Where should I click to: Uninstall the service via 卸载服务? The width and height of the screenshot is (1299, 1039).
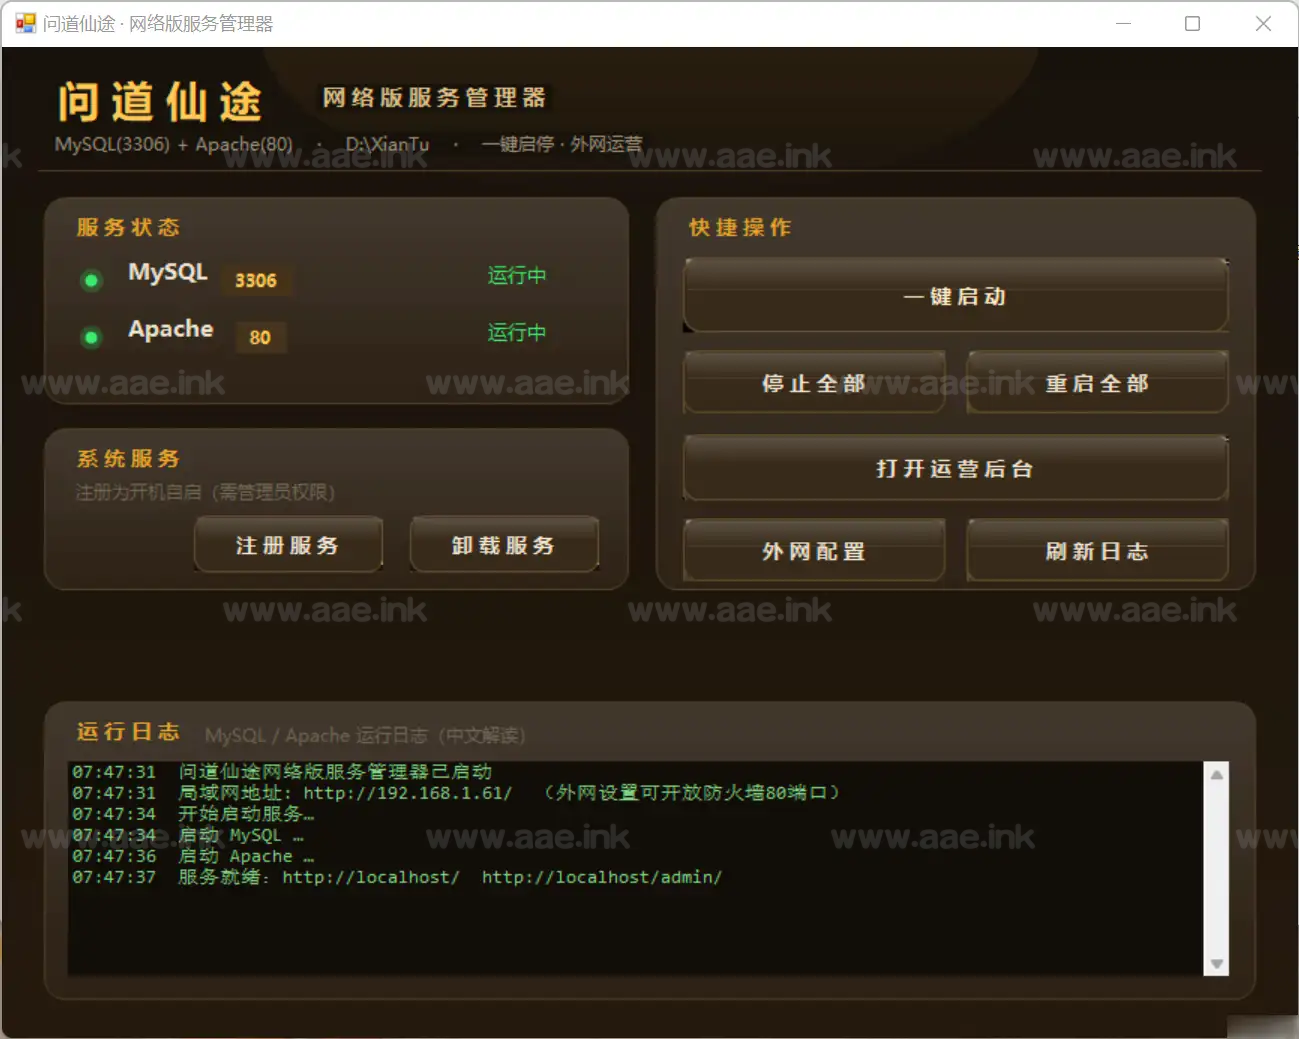(504, 545)
